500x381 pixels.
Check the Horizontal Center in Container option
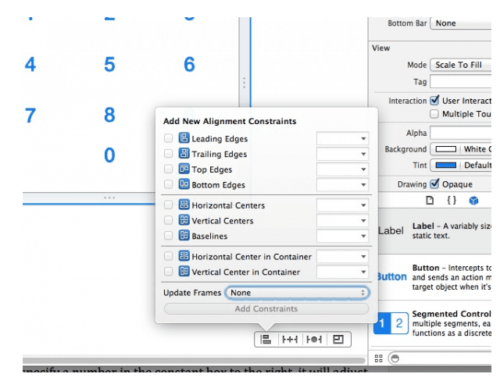click(168, 256)
